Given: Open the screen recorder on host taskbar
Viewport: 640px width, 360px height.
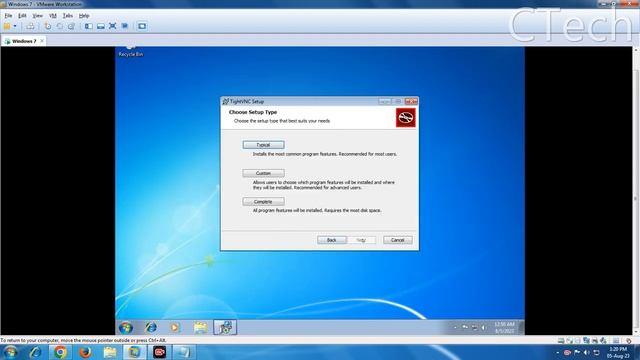Looking at the screenshot, I should pos(160,352).
